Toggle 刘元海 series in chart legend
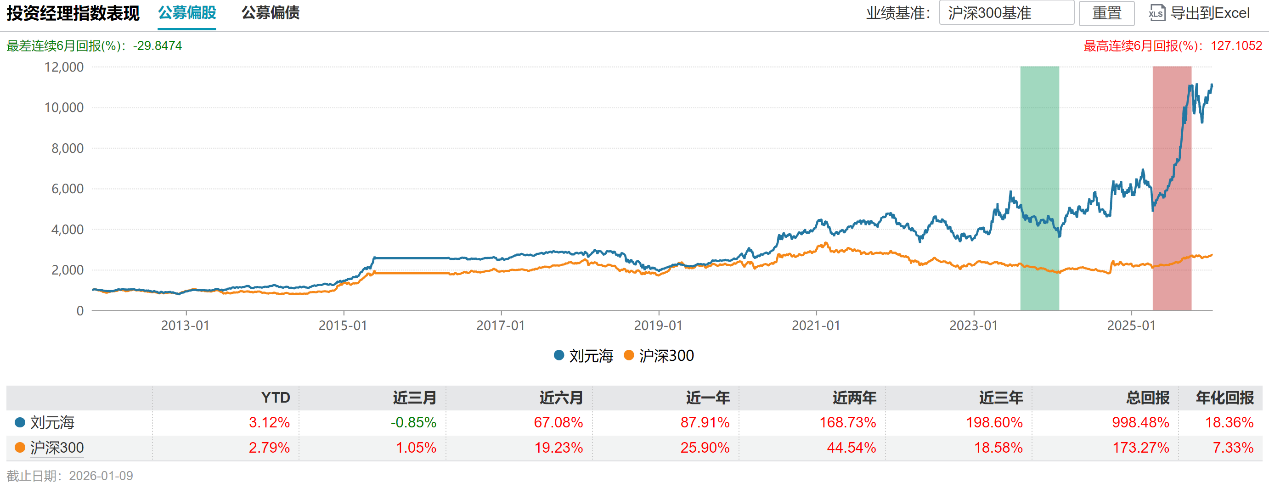The height and width of the screenshot is (488, 1269). pyautogui.click(x=582, y=355)
